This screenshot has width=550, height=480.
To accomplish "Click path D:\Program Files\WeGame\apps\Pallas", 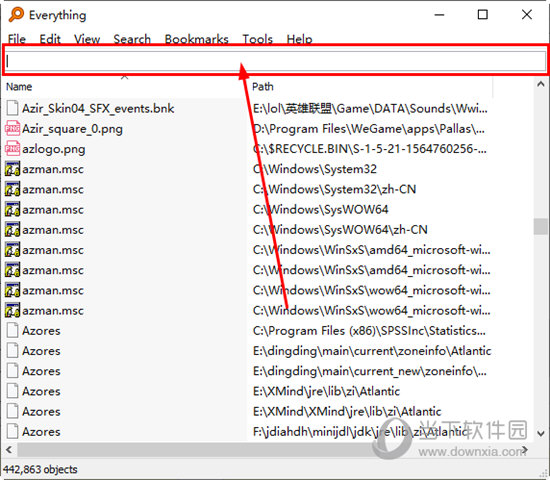I will [x=369, y=129].
